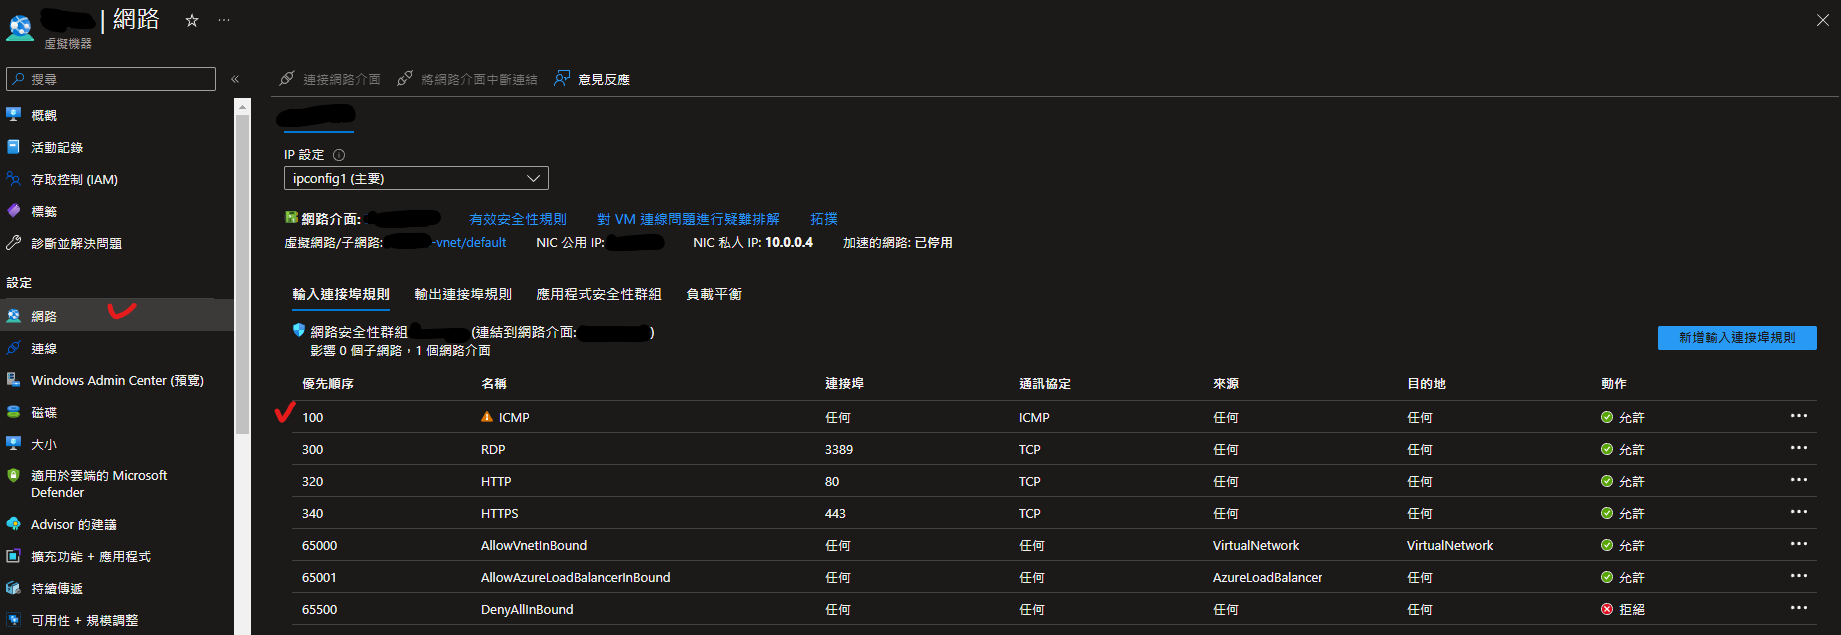Click the 磁碟 disk icon

point(14,412)
